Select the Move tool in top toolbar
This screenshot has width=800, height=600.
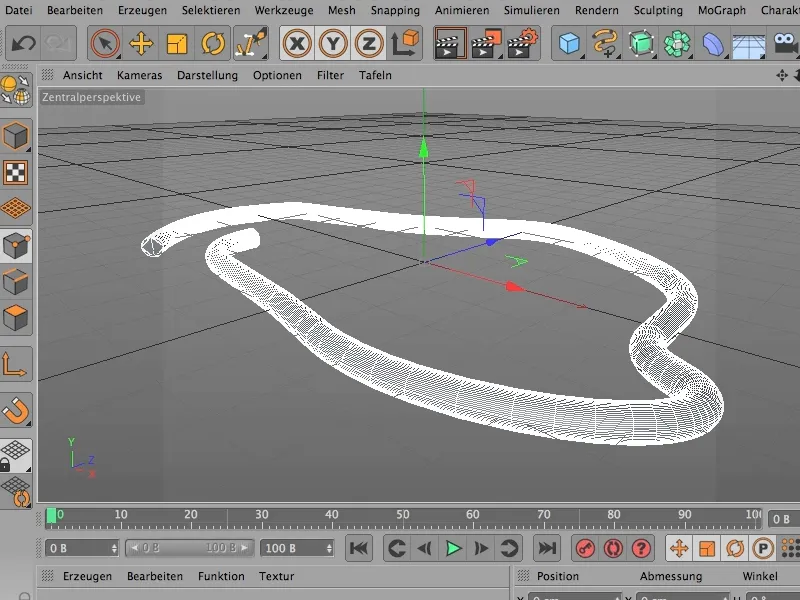141,43
